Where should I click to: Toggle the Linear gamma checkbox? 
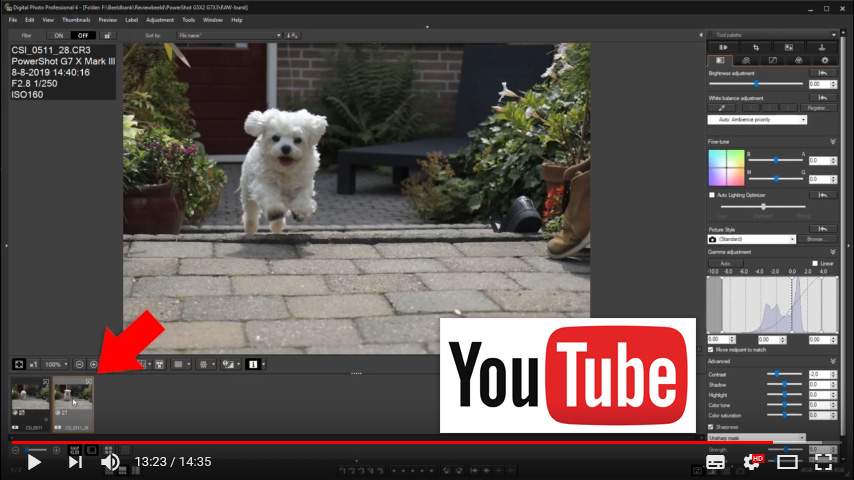point(816,263)
